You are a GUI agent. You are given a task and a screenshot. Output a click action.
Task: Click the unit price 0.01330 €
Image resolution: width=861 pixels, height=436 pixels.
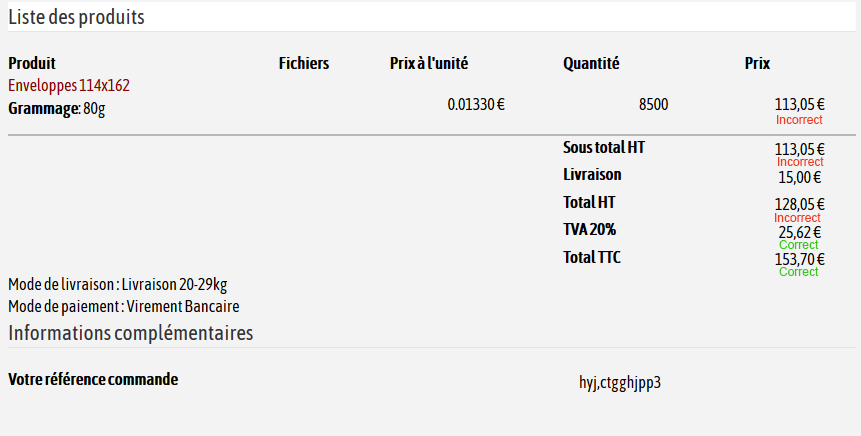point(476,104)
